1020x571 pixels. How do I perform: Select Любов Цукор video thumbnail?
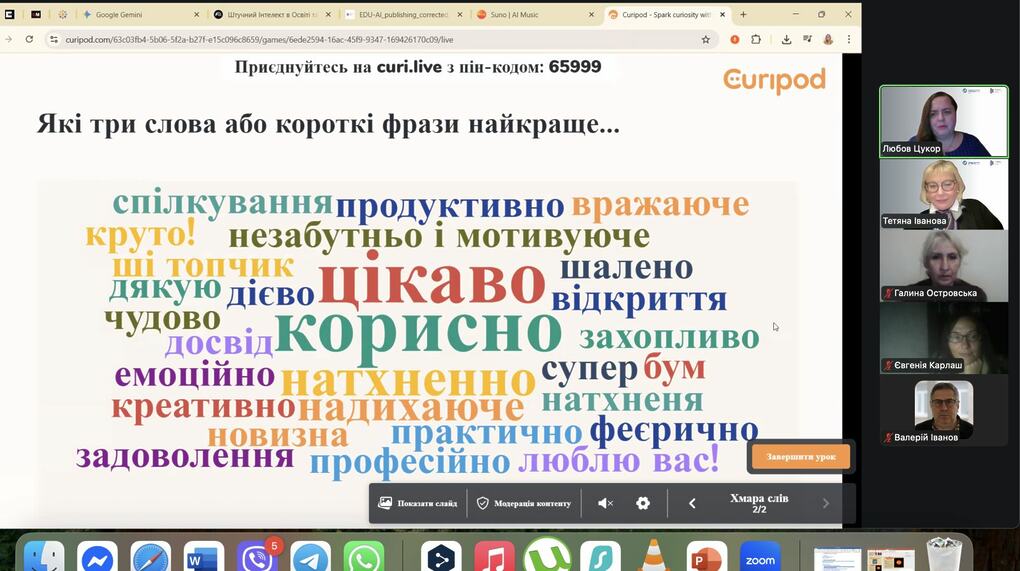click(x=943, y=121)
